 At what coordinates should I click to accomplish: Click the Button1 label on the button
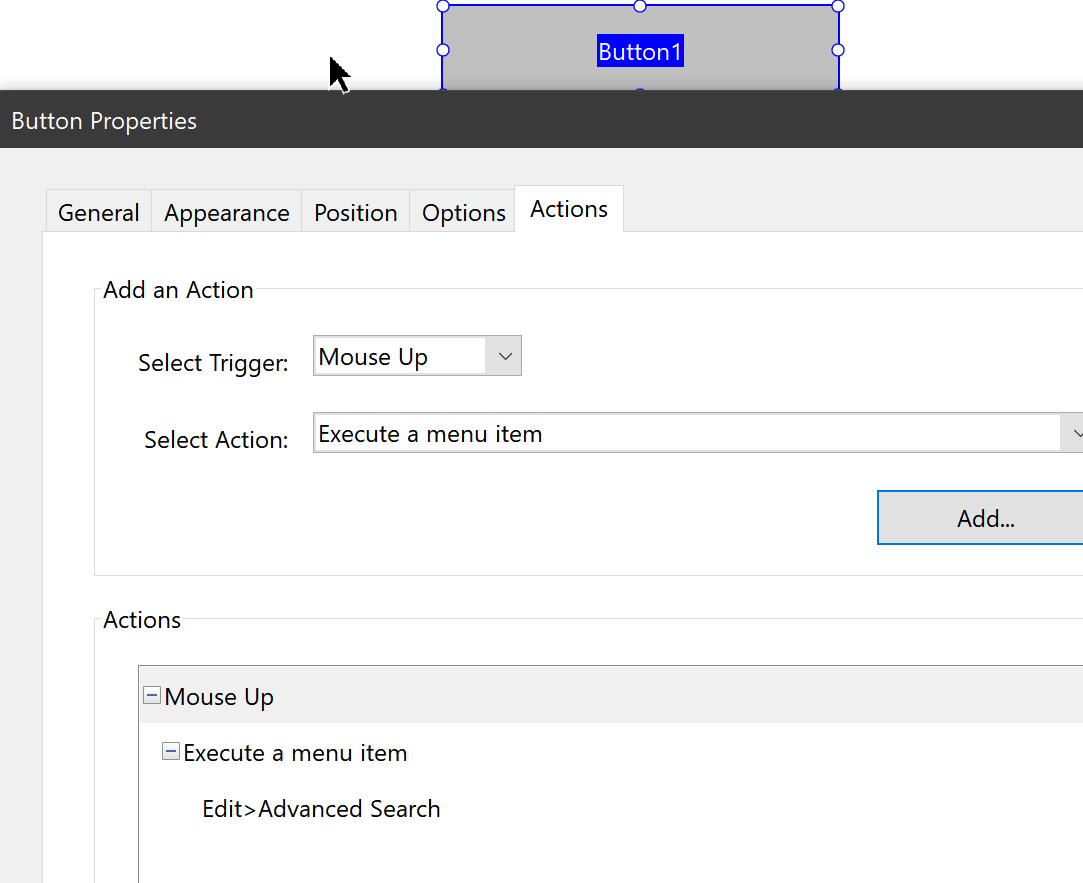pyautogui.click(x=639, y=51)
